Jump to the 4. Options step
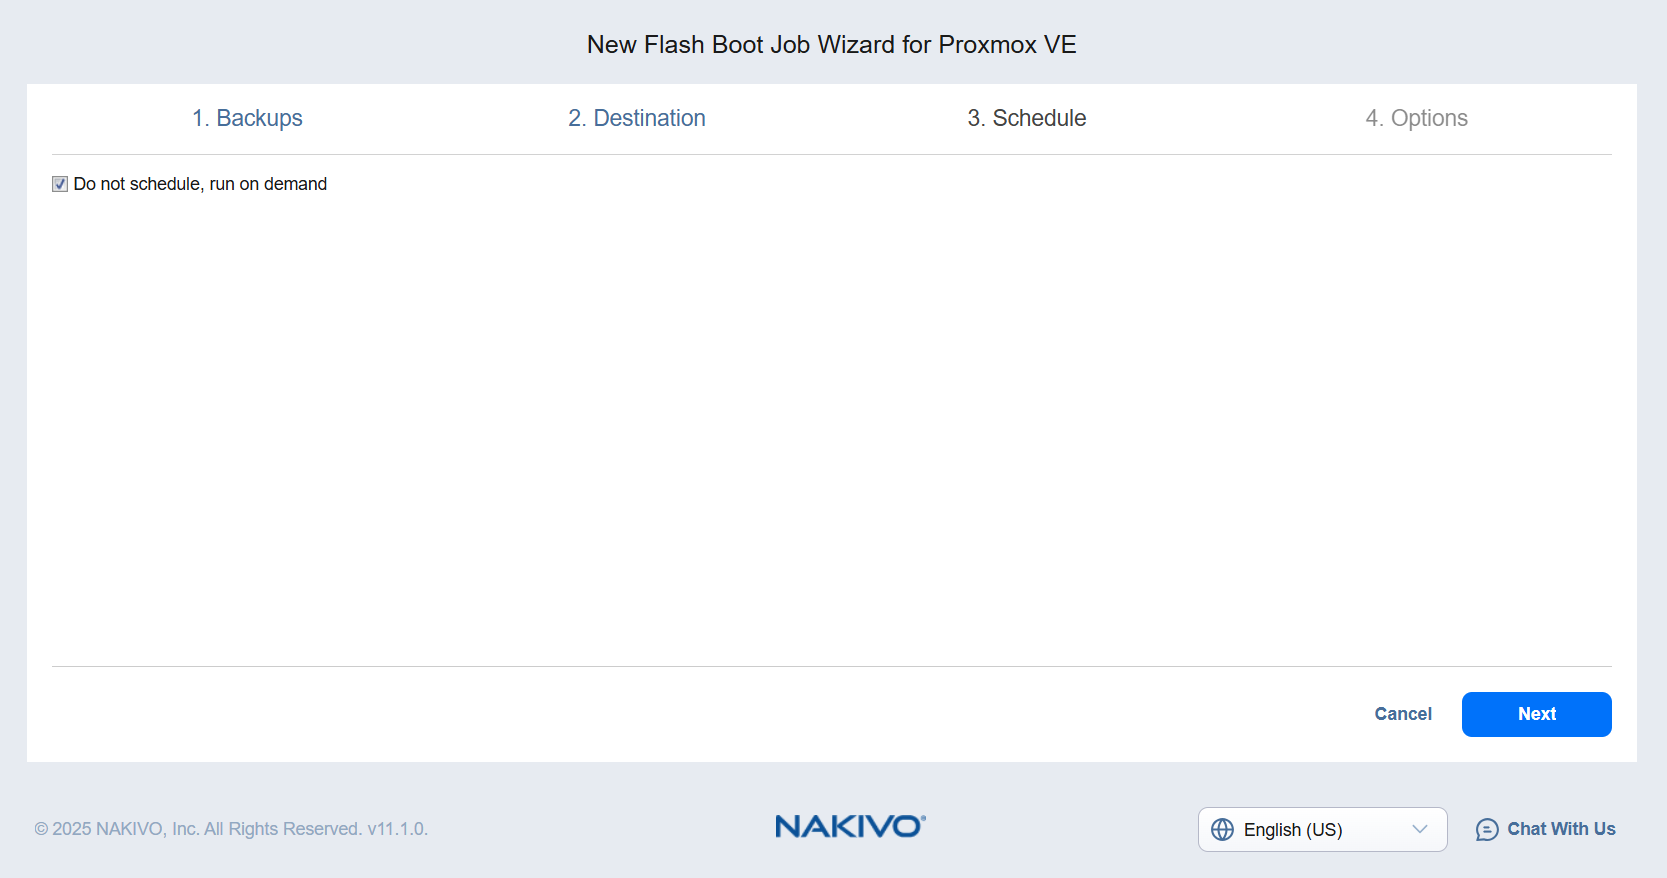This screenshot has width=1667, height=878. [1417, 118]
